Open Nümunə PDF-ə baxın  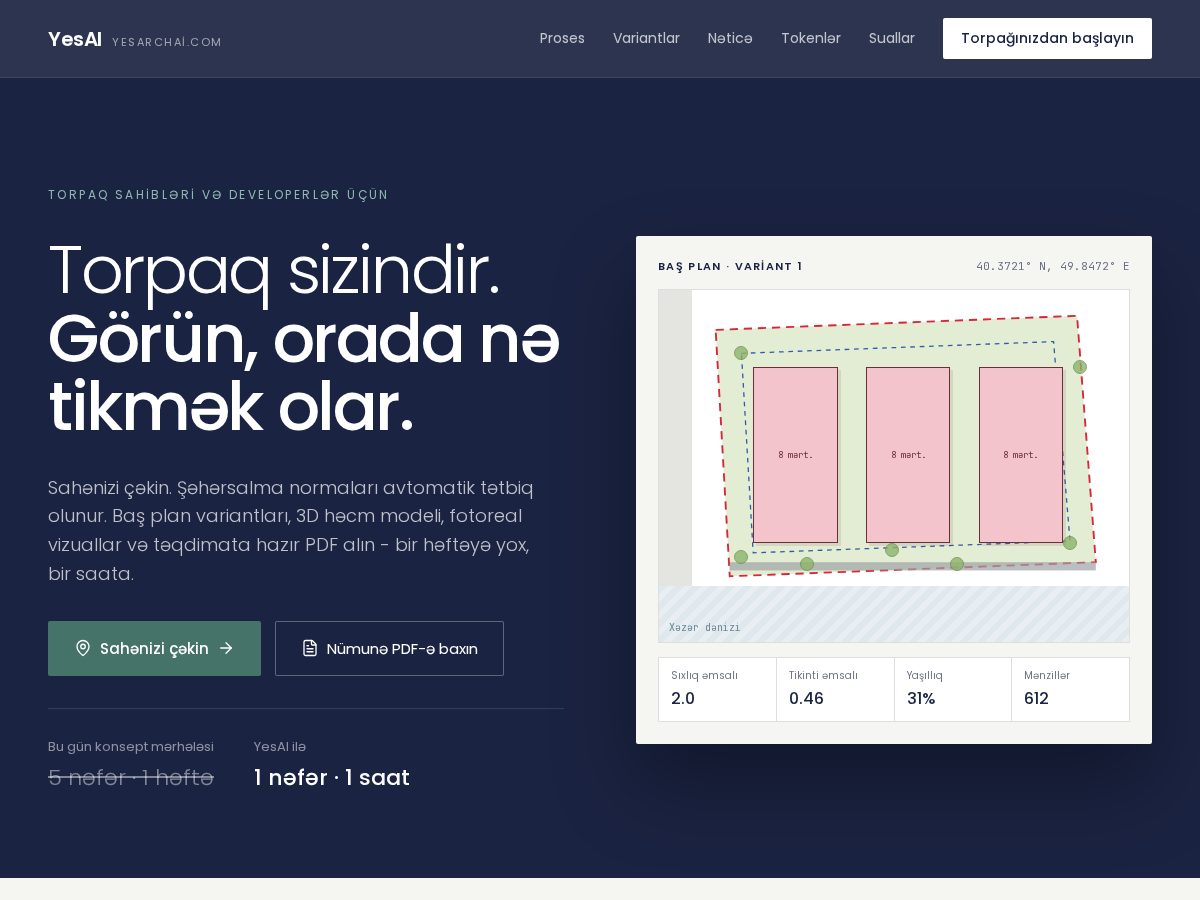tap(389, 648)
